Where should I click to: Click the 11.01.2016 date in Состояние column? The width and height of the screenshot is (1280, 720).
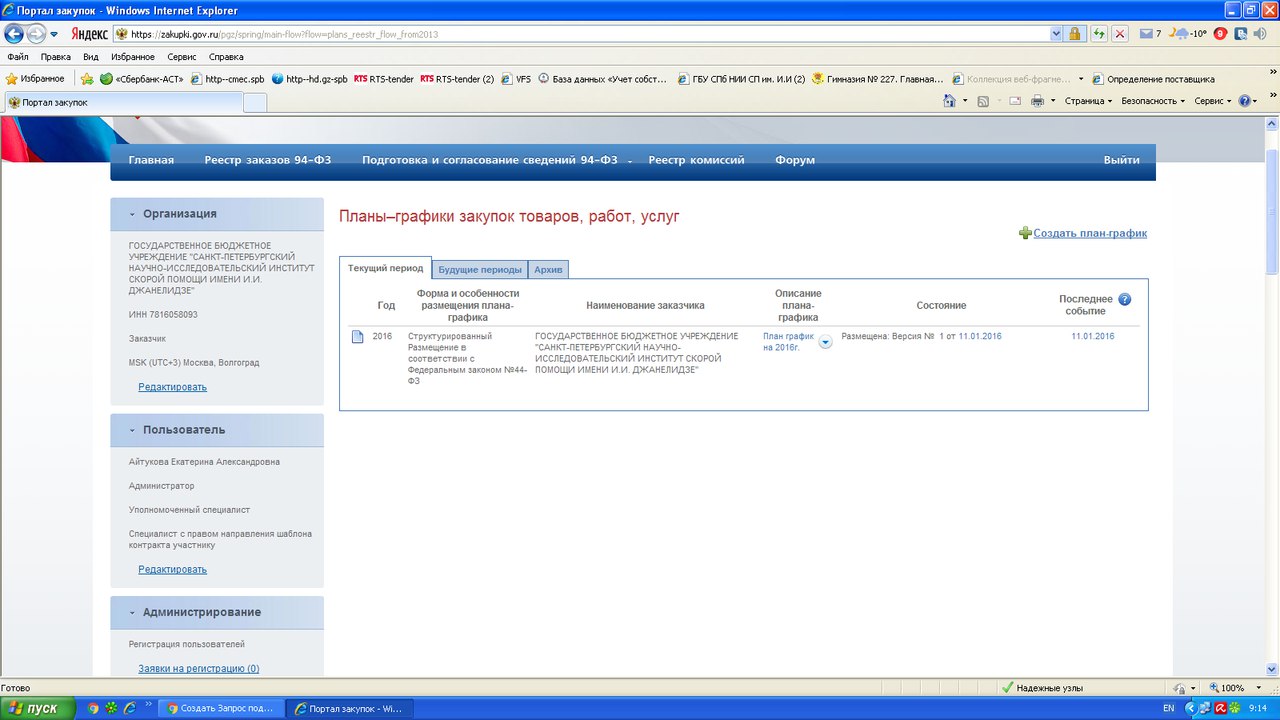(x=980, y=336)
